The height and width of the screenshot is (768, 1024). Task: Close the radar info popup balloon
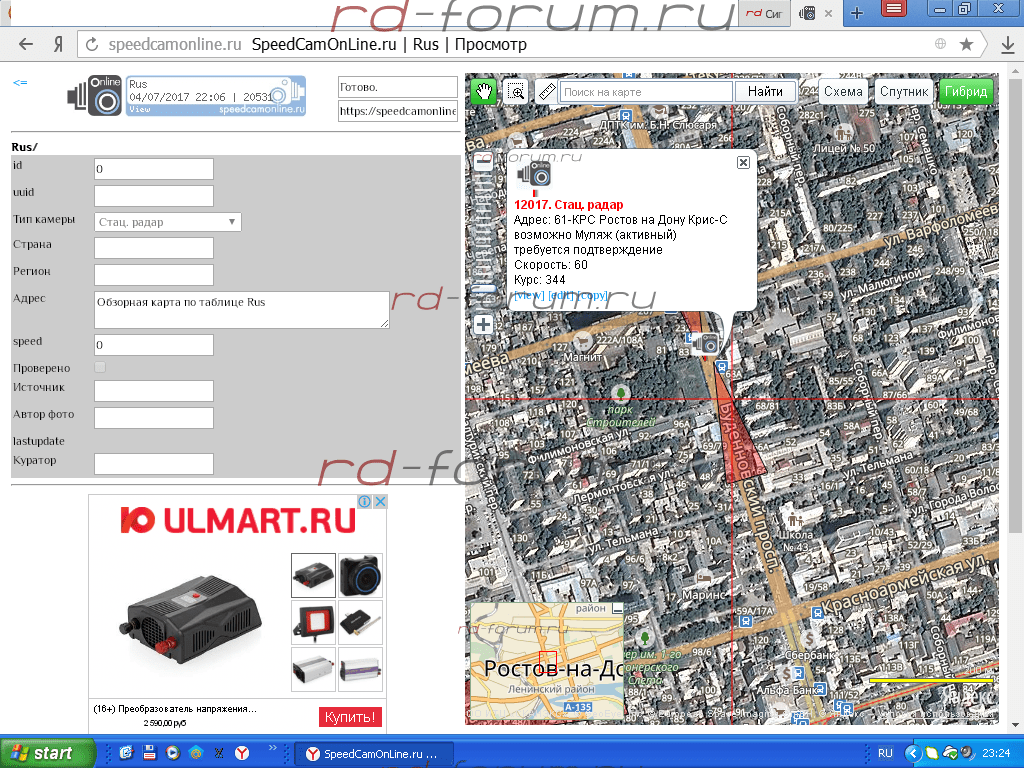click(x=743, y=162)
